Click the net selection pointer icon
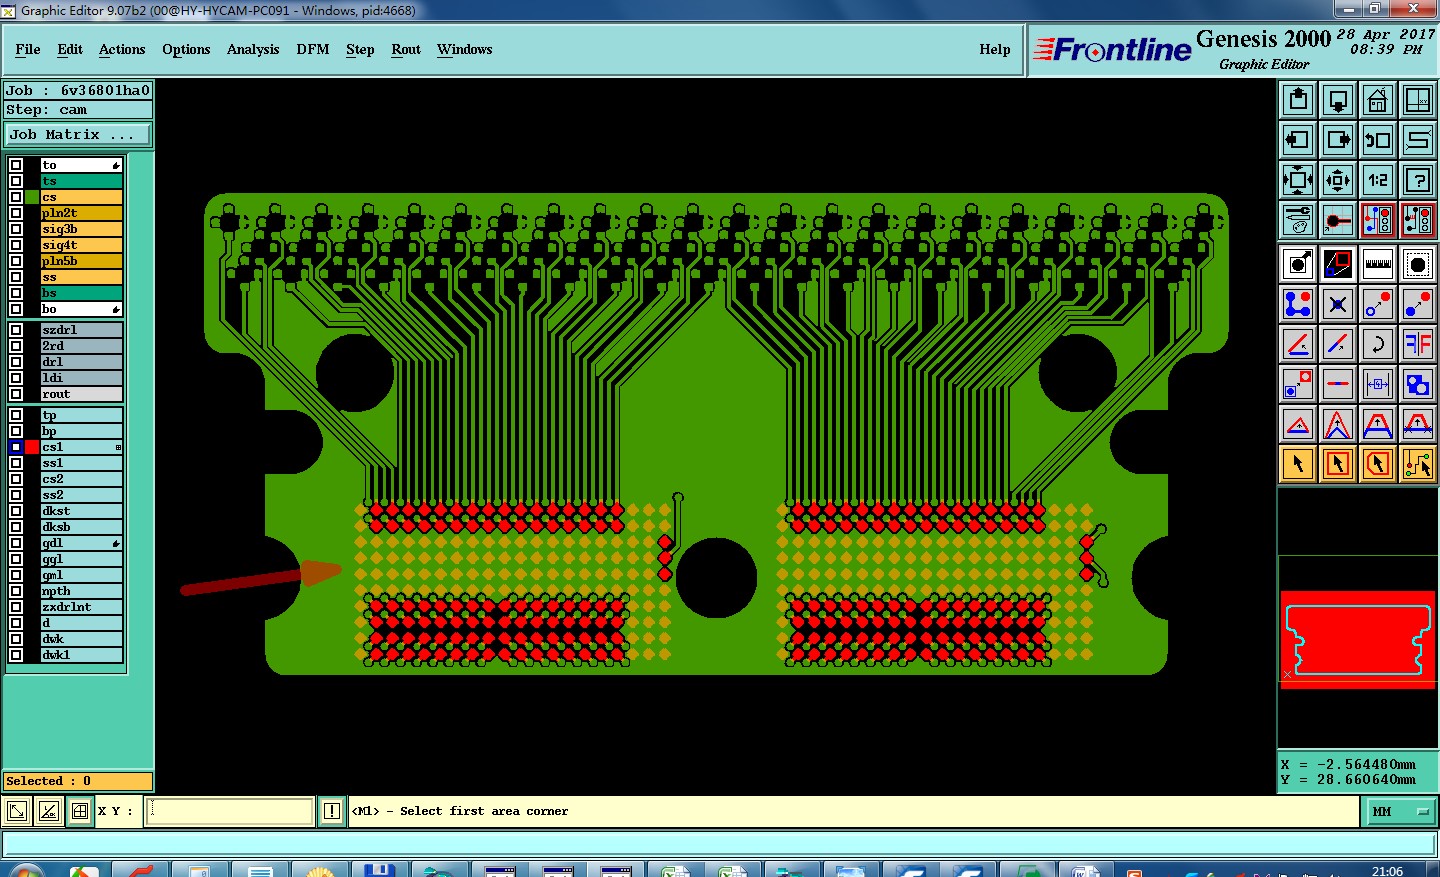 click(x=1418, y=464)
